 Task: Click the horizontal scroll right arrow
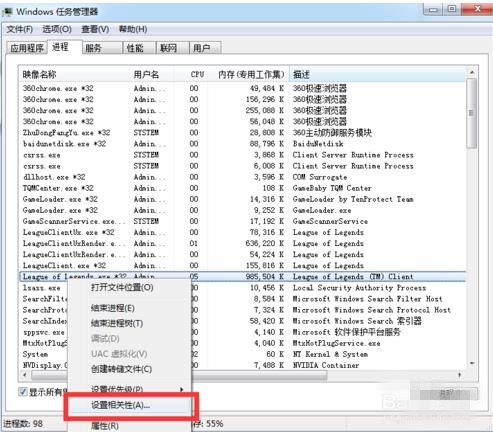coord(460,375)
